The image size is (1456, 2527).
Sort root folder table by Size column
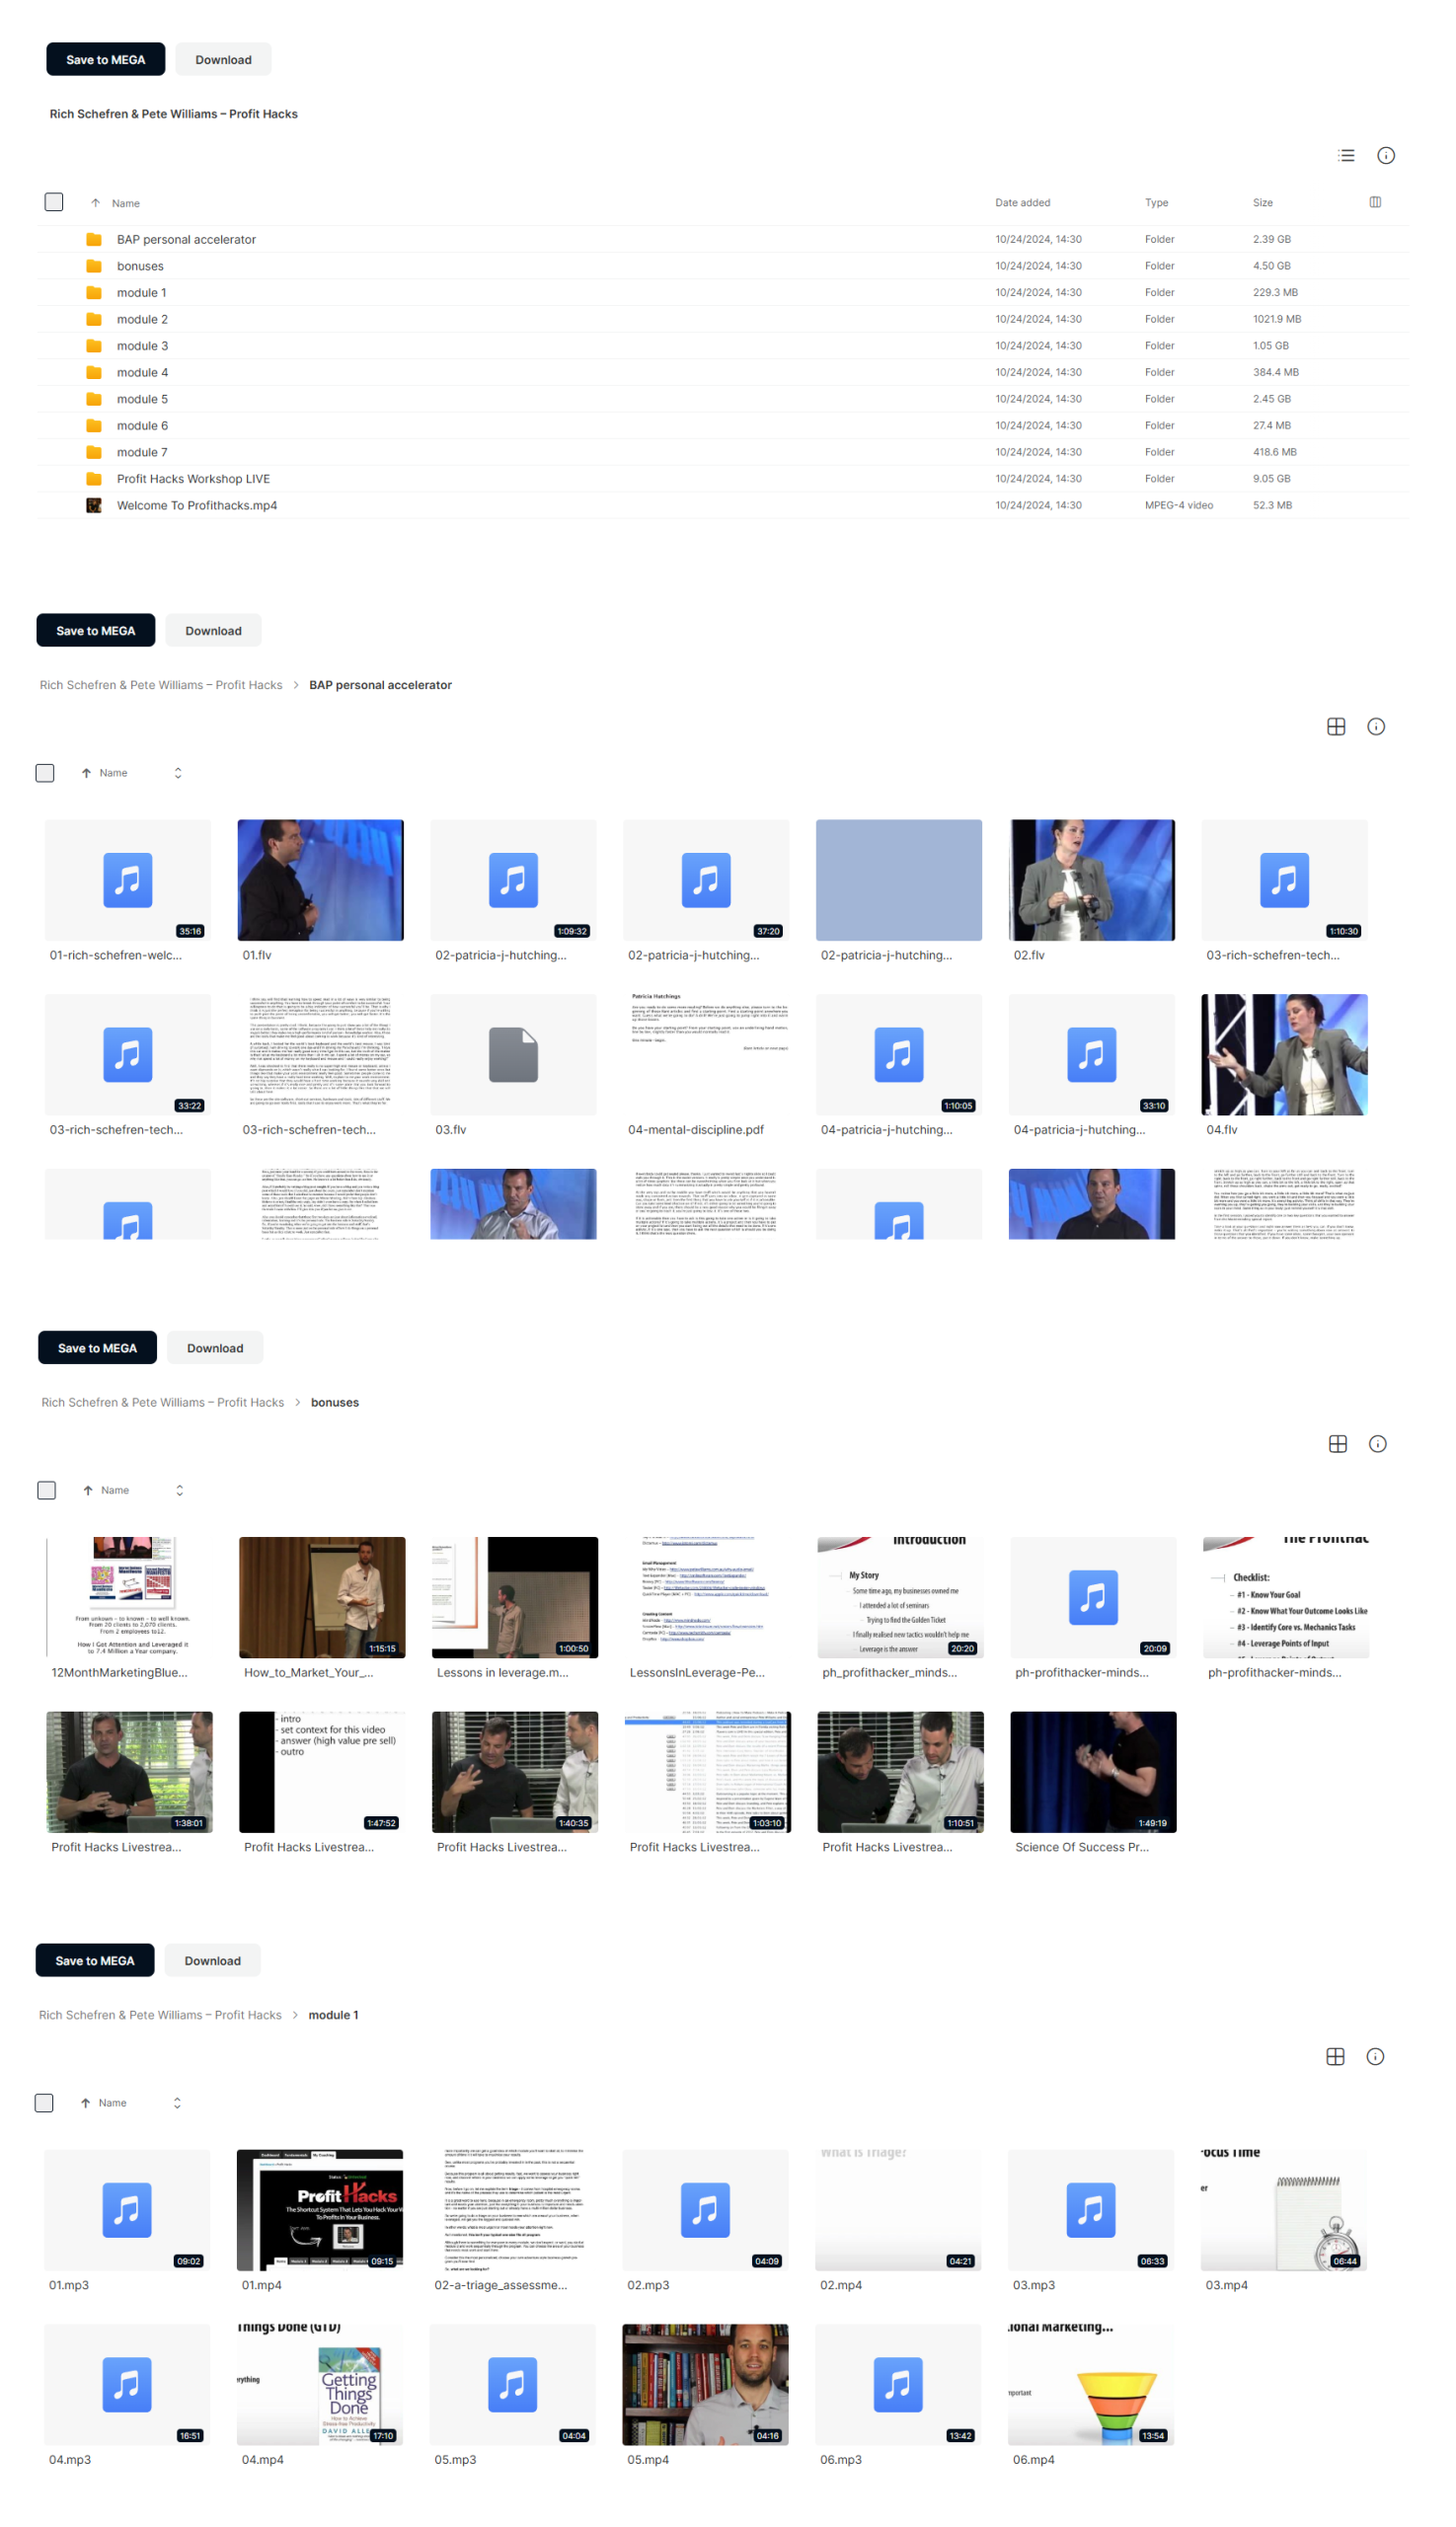[1262, 202]
